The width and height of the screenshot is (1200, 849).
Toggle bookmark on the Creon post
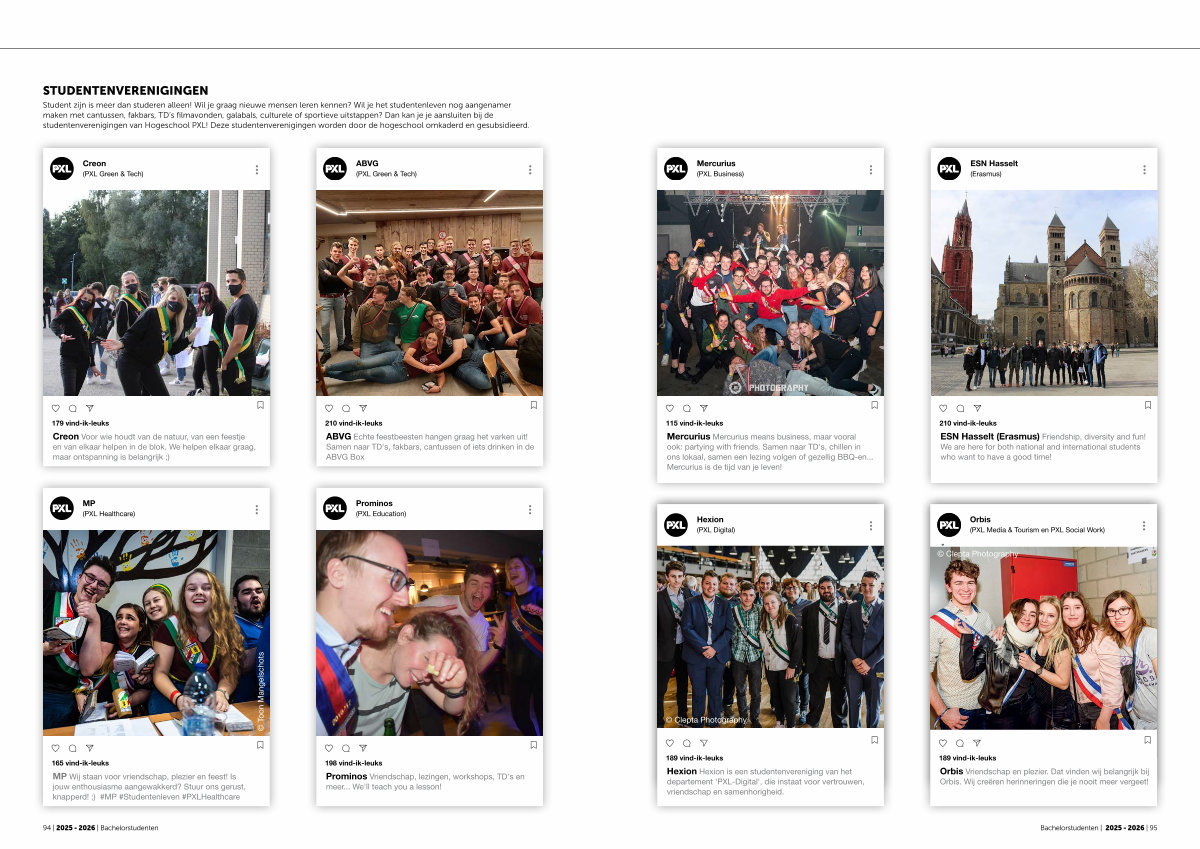[260, 405]
